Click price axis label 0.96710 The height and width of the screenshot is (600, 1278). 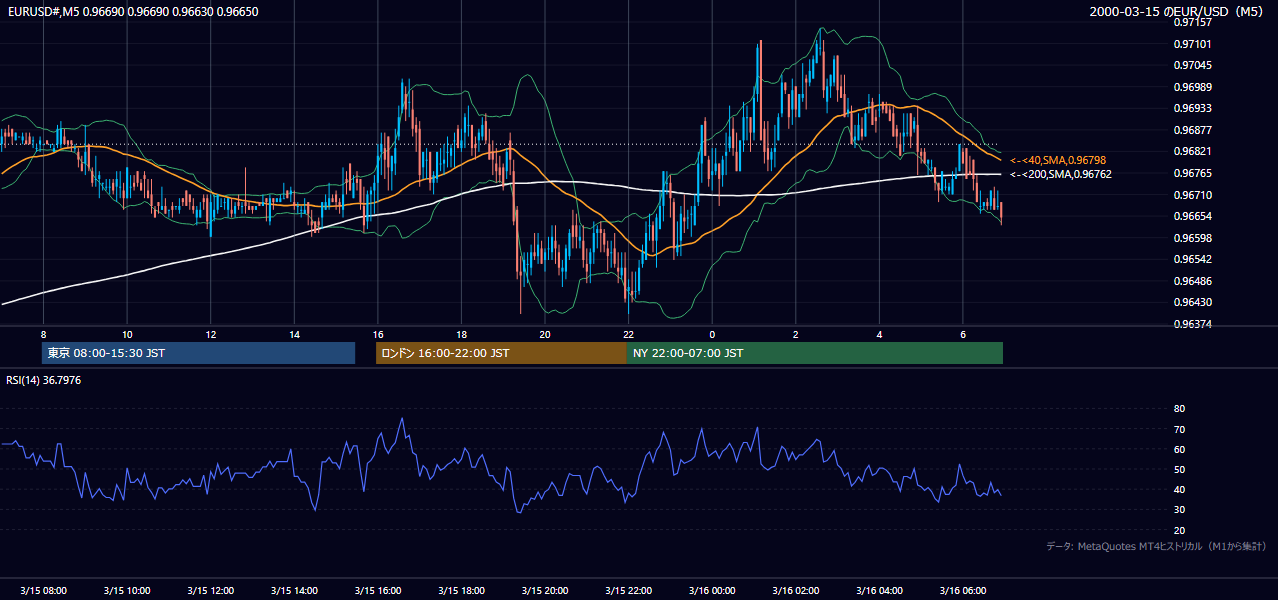click(1193, 195)
